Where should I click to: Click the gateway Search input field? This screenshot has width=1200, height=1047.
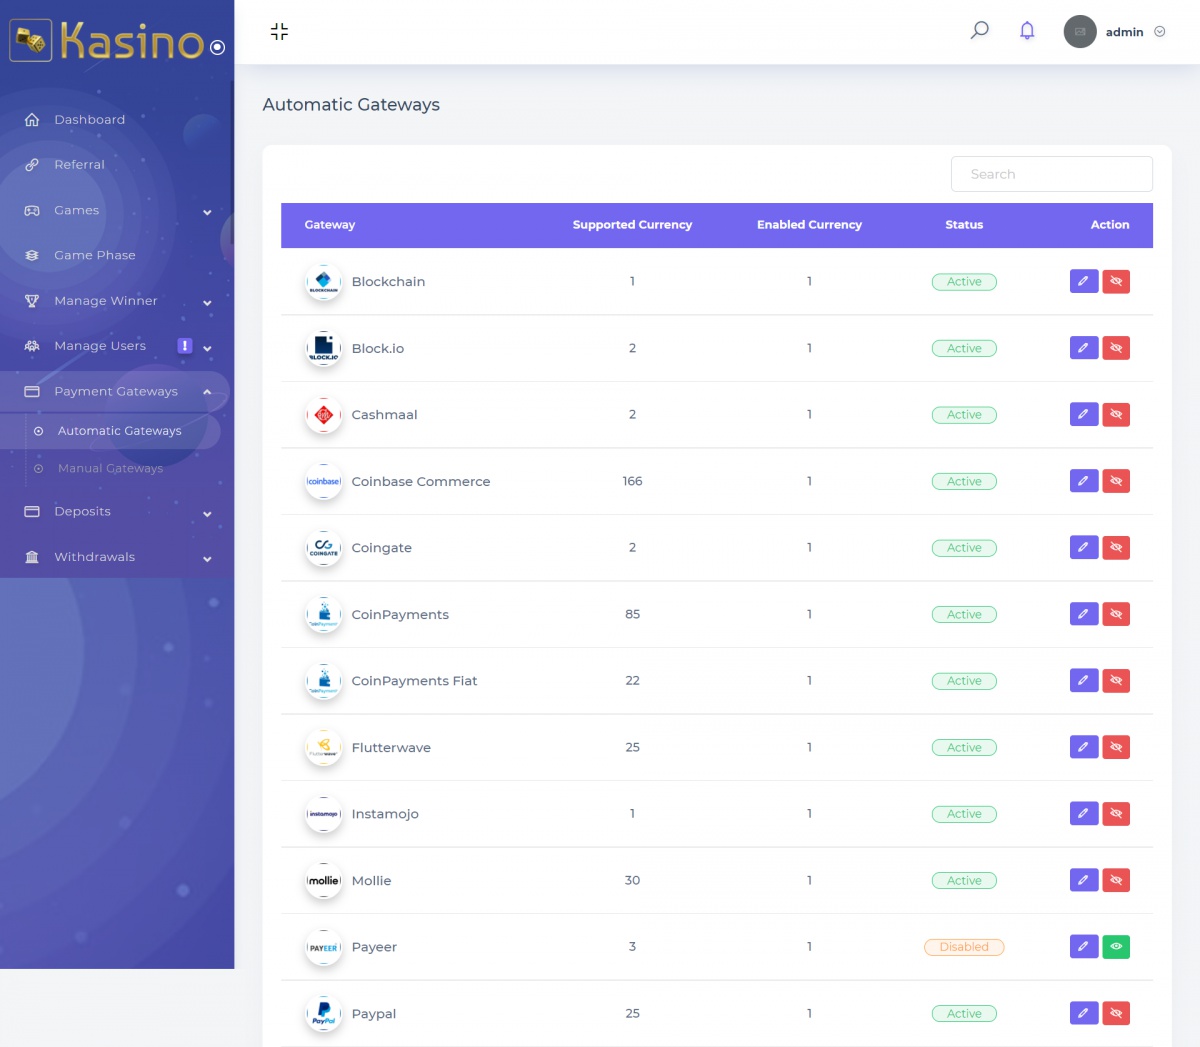point(1051,174)
